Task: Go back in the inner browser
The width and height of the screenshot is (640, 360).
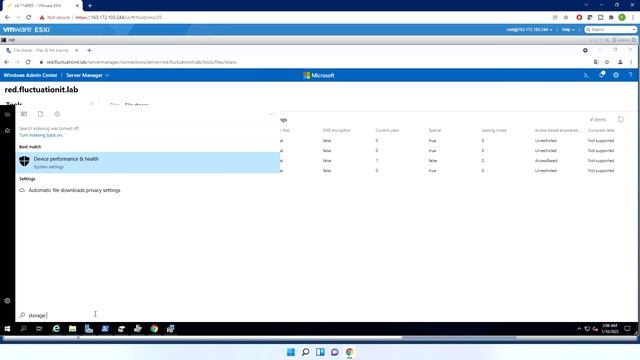Action: [x=7, y=62]
